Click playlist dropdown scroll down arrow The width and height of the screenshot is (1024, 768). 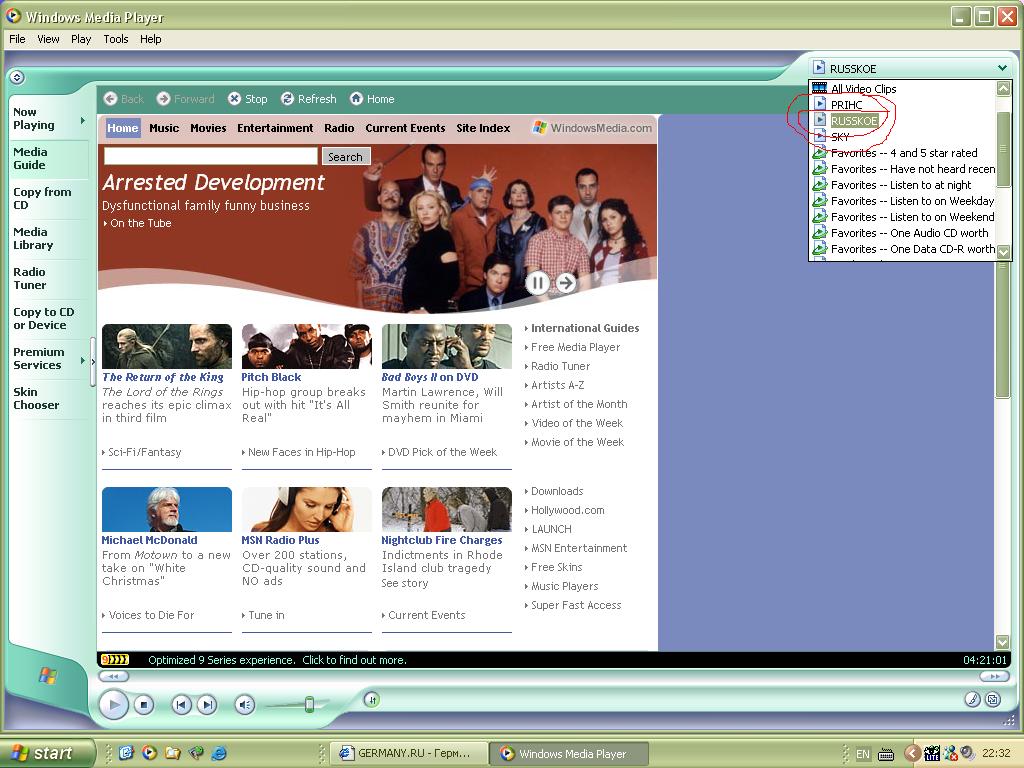pyautogui.click(x=1004, y=251)
